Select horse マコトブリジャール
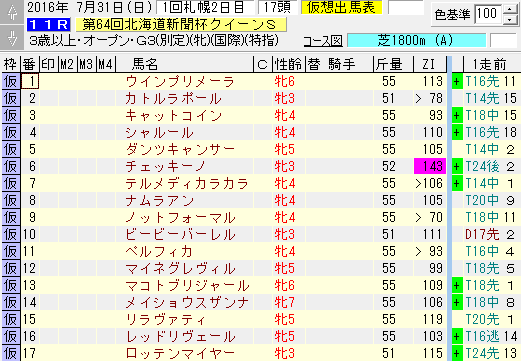Image resolution: width=521 pixels, height=361 pixels. (x=187, y=286)
